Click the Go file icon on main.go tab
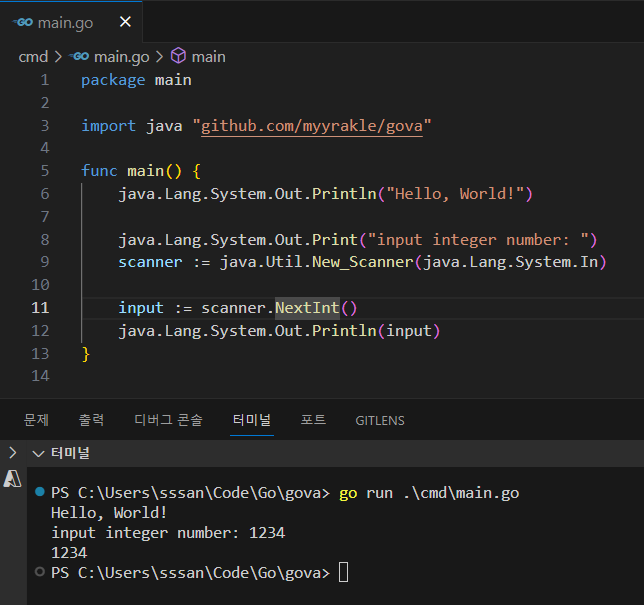This screenshot has width=644, height=605. tap(24, 22)
